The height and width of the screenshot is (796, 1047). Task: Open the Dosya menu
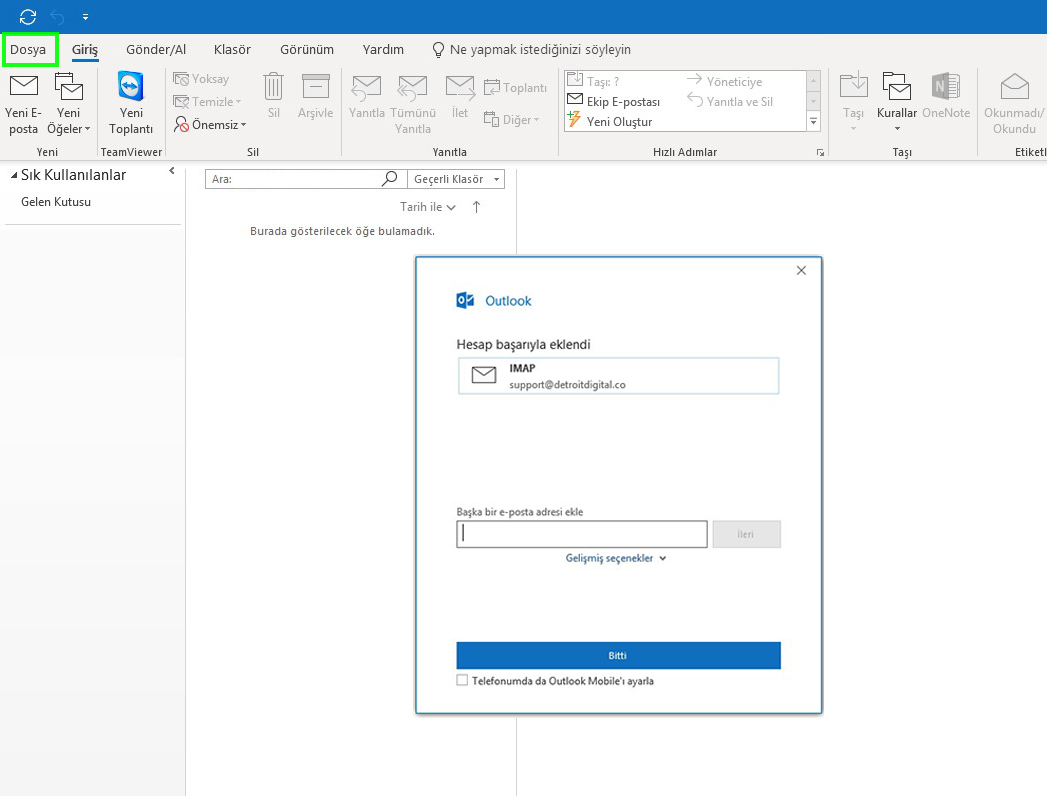(x=30, y=49)
